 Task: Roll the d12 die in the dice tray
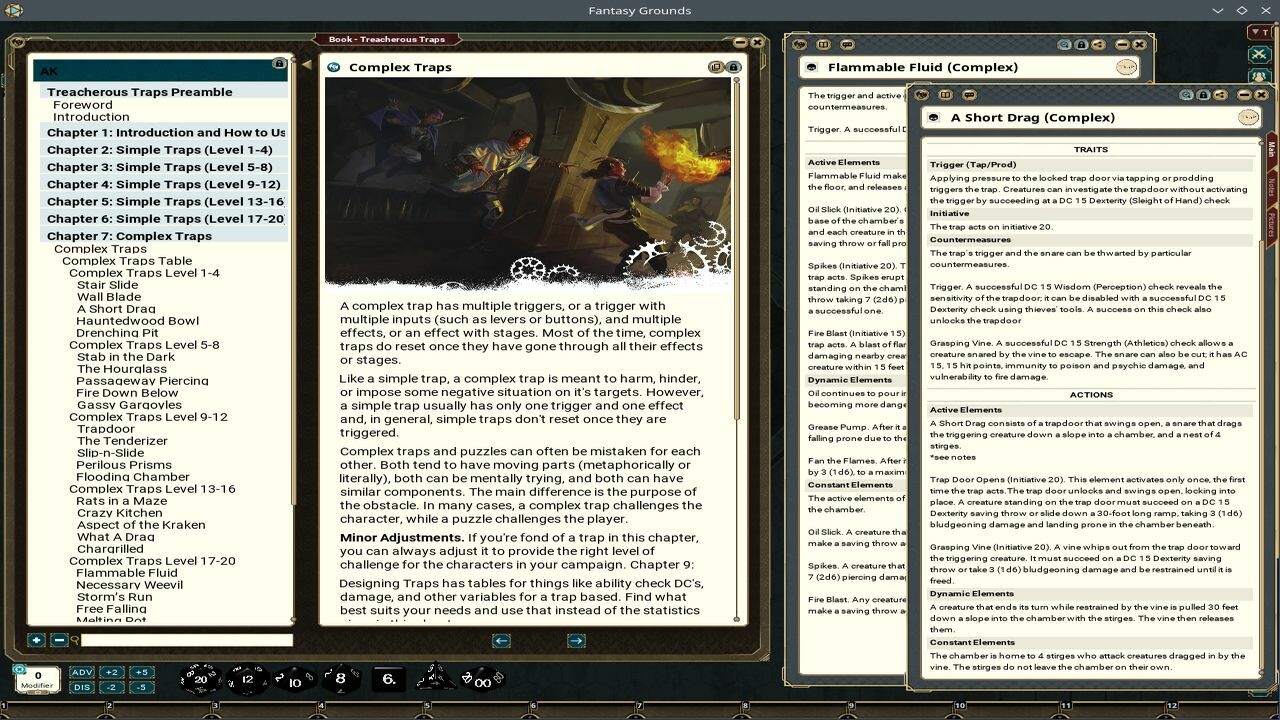tap(246, 678)
